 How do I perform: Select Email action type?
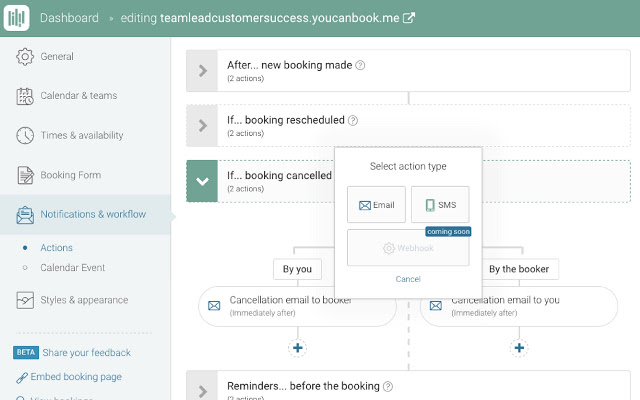tap(377, 205)
